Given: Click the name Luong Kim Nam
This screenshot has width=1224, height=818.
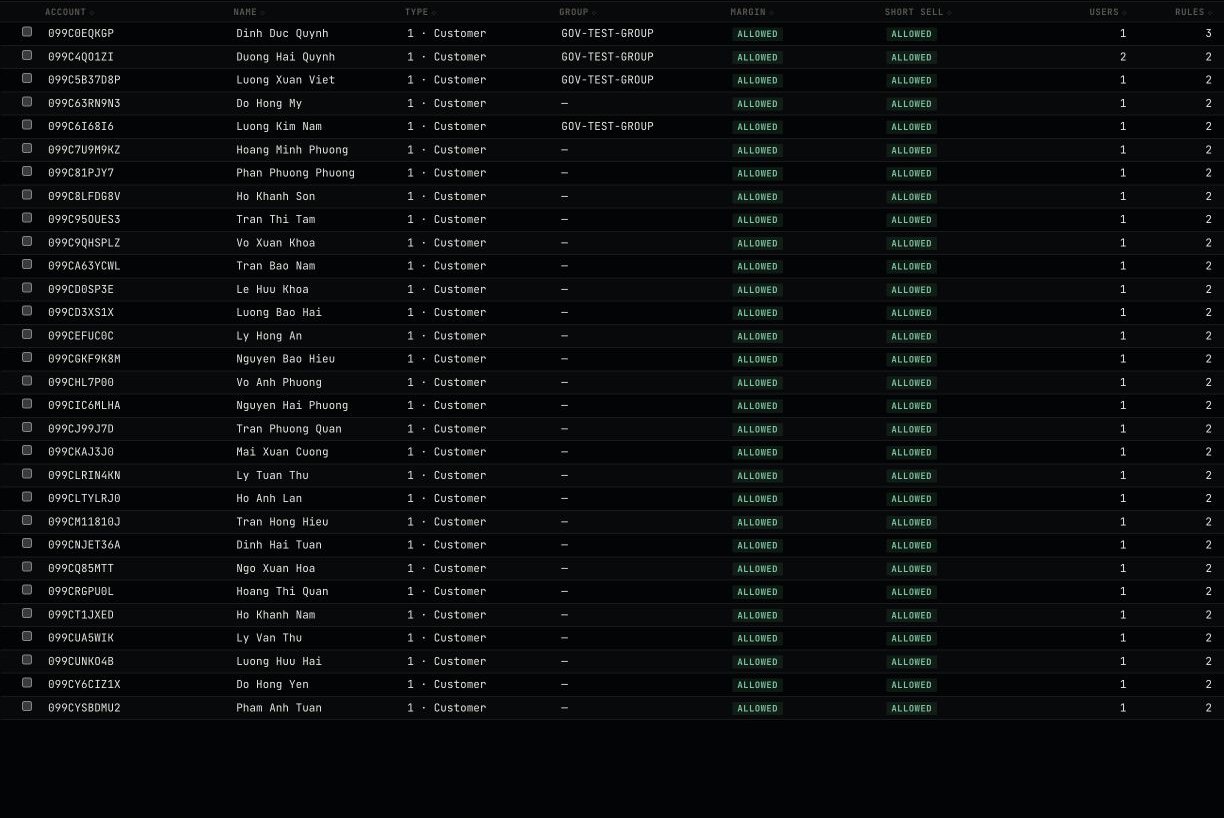Looking at the screenshot, I should tap(279, 126).
